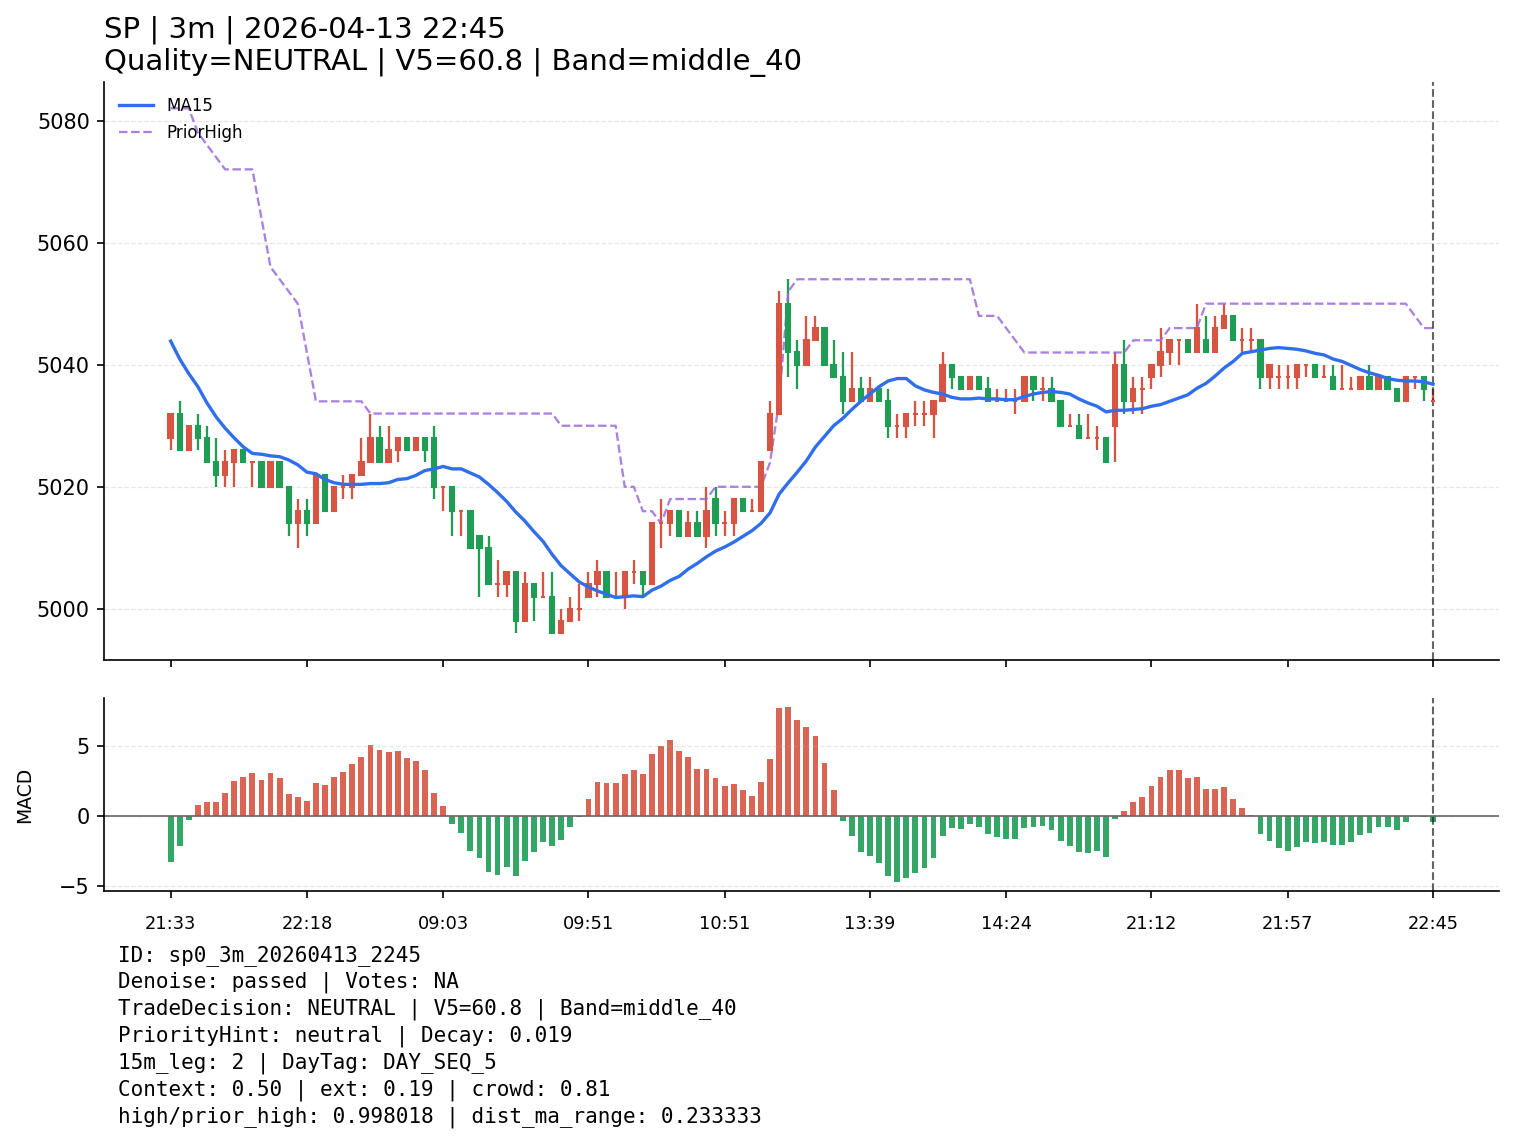Select the ID sp0_3m_20260413_2245 text line
Image resolution: width=1514 pixels, height=1143 pixels.
click(269, 955)
